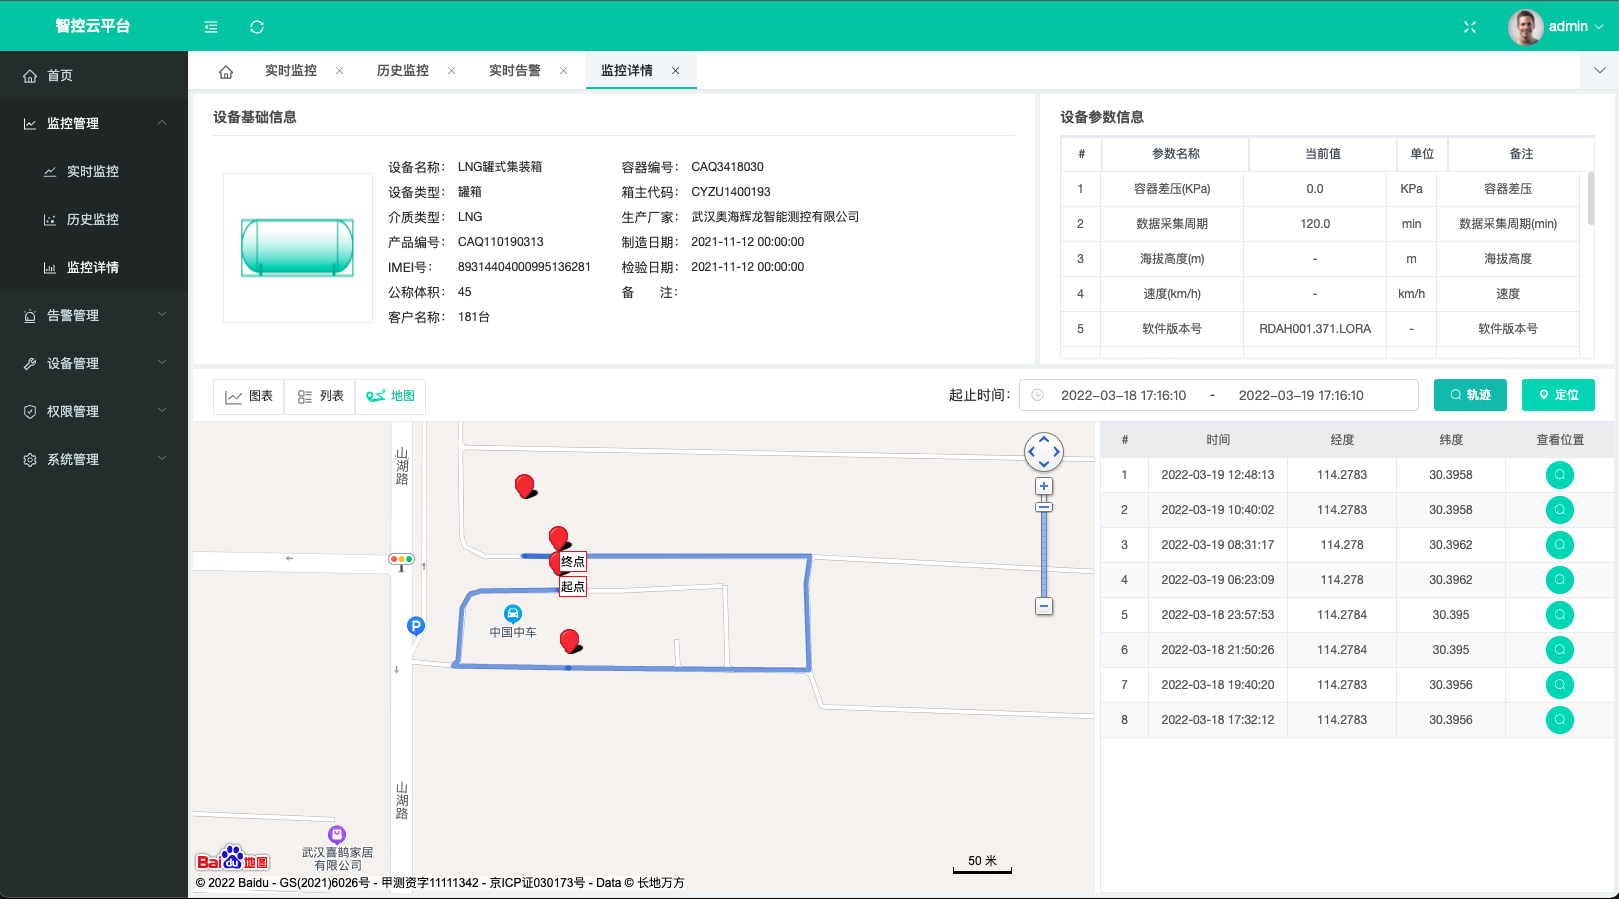Click the map zoom out minus button
The width and height of the screenshot is (1619, 899).
pyautogui.click(x=1044, y=606)
